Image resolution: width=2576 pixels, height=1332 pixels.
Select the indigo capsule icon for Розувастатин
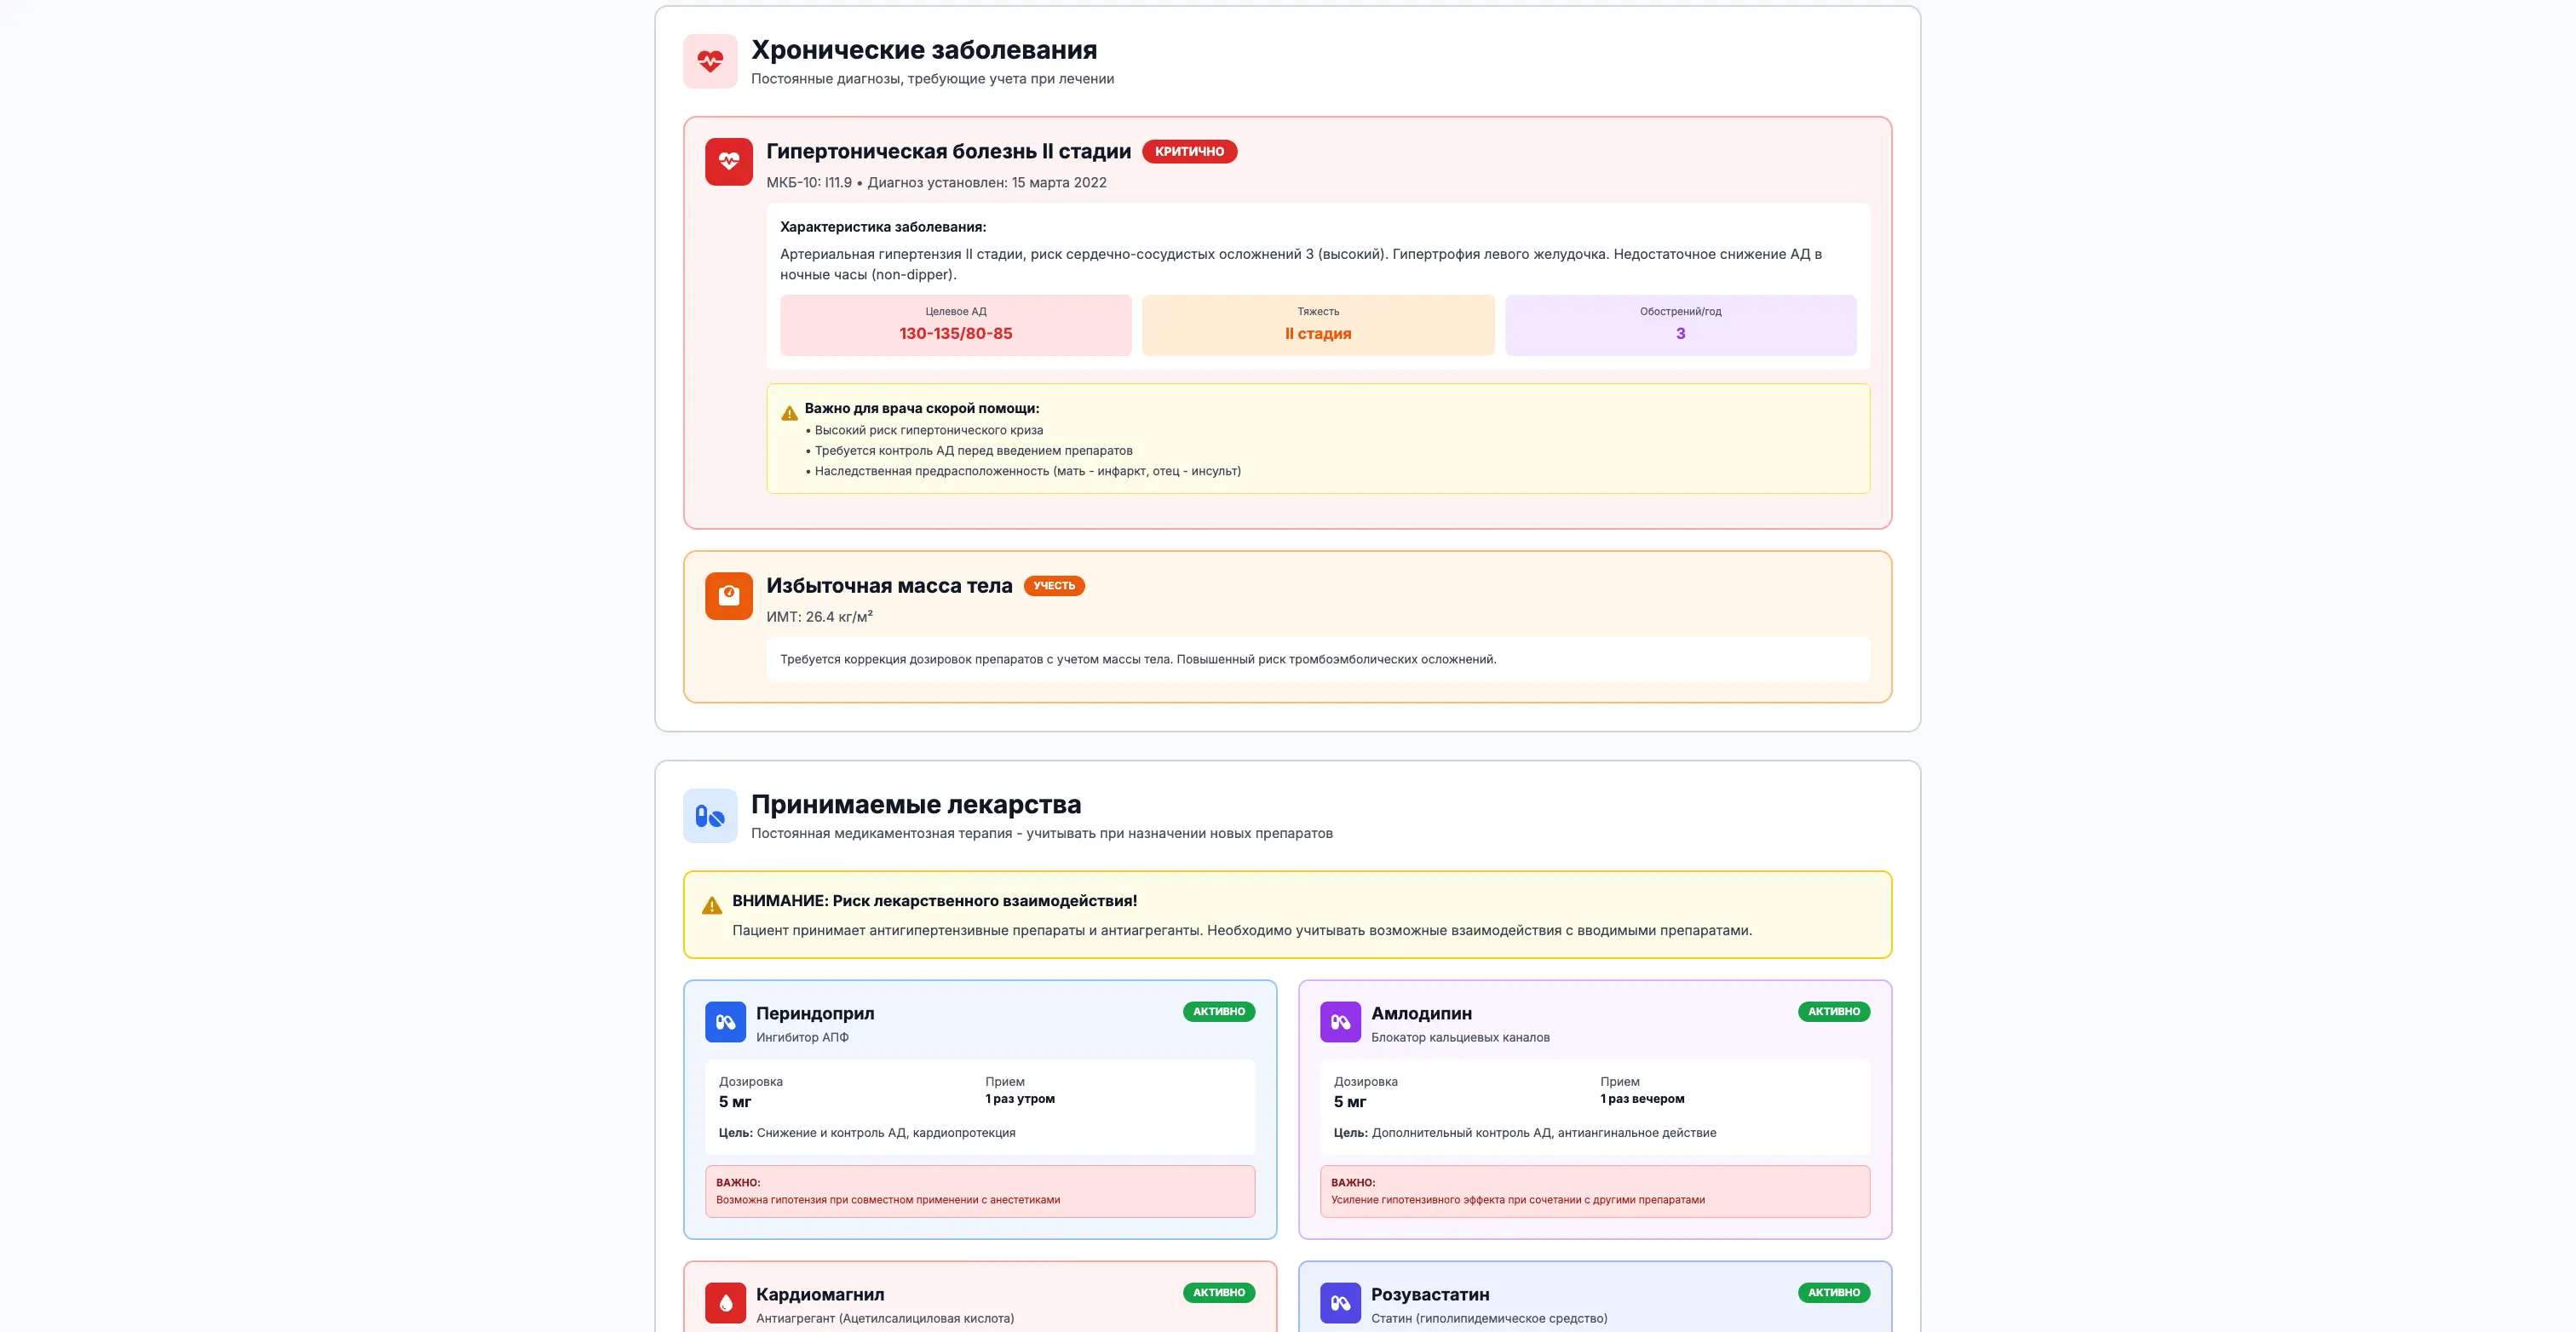coord(1341,1302)
